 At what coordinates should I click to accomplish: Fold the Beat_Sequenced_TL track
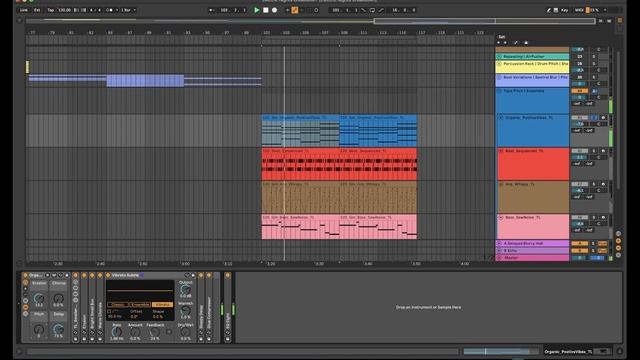tap(501, 151)
